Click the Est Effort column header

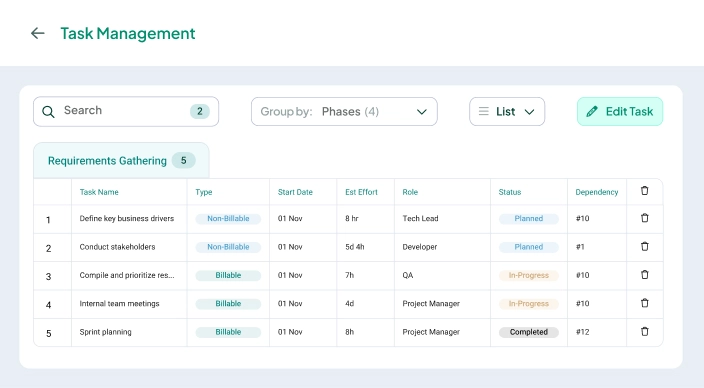[x=361, y=192]
